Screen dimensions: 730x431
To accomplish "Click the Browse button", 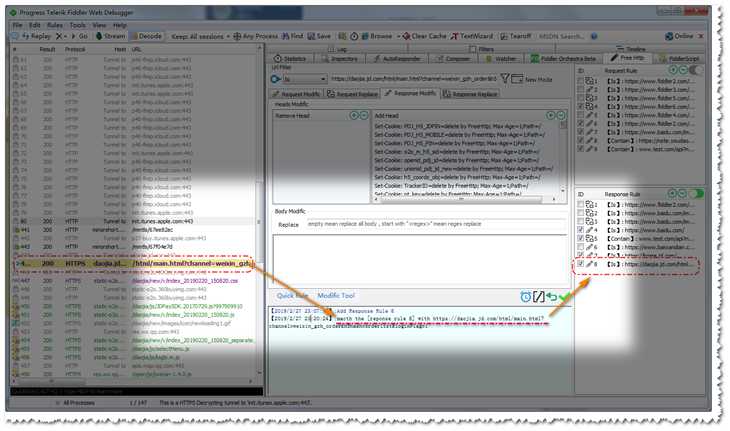I will click(x=377, y=36).
